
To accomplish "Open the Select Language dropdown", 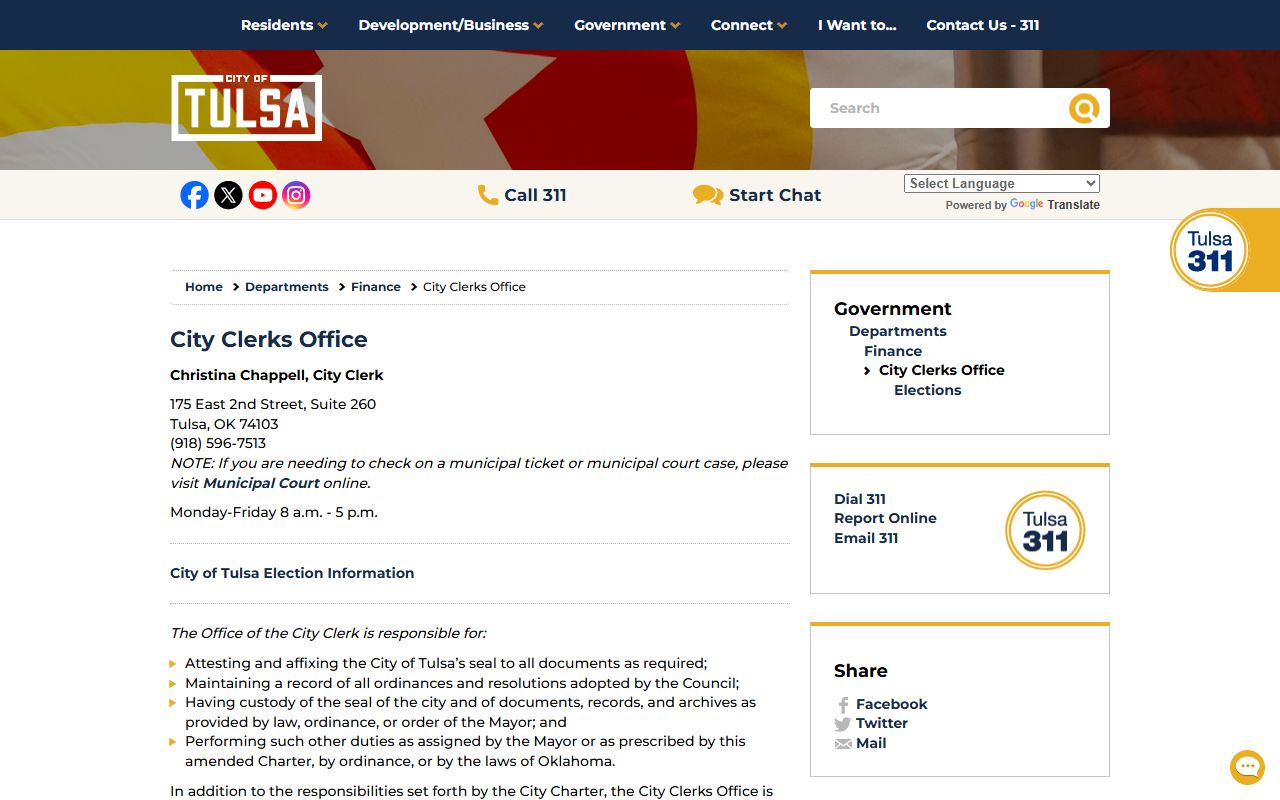I will 1001,183.
